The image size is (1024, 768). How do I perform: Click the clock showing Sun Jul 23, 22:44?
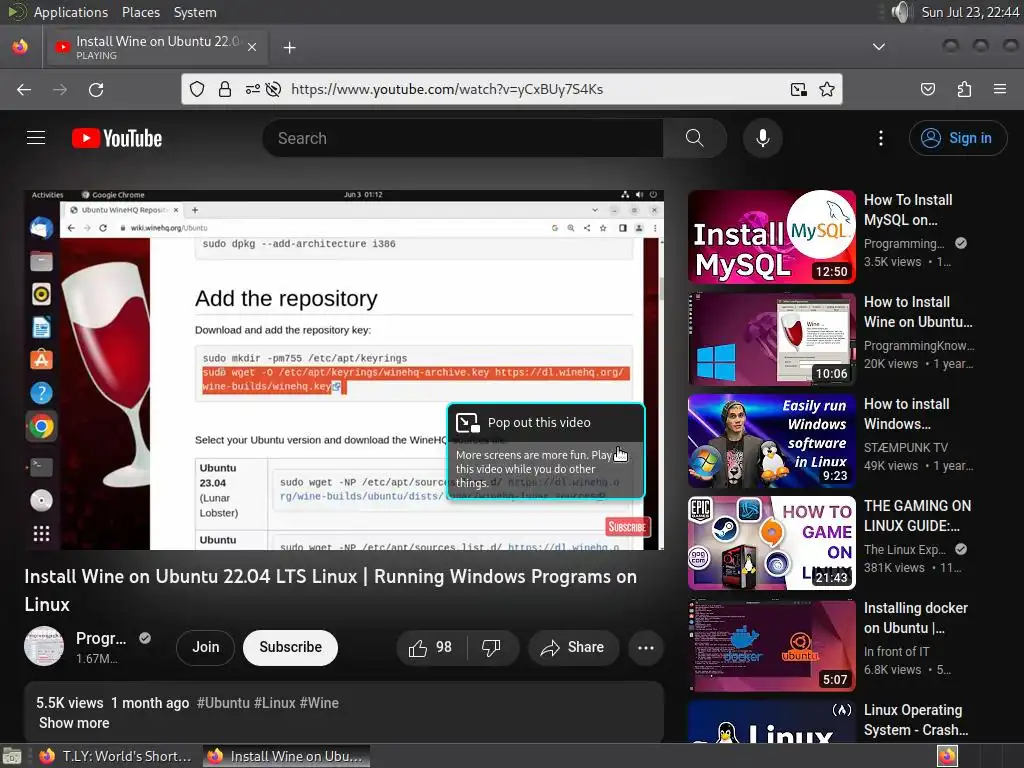click(x=970, y=12)
